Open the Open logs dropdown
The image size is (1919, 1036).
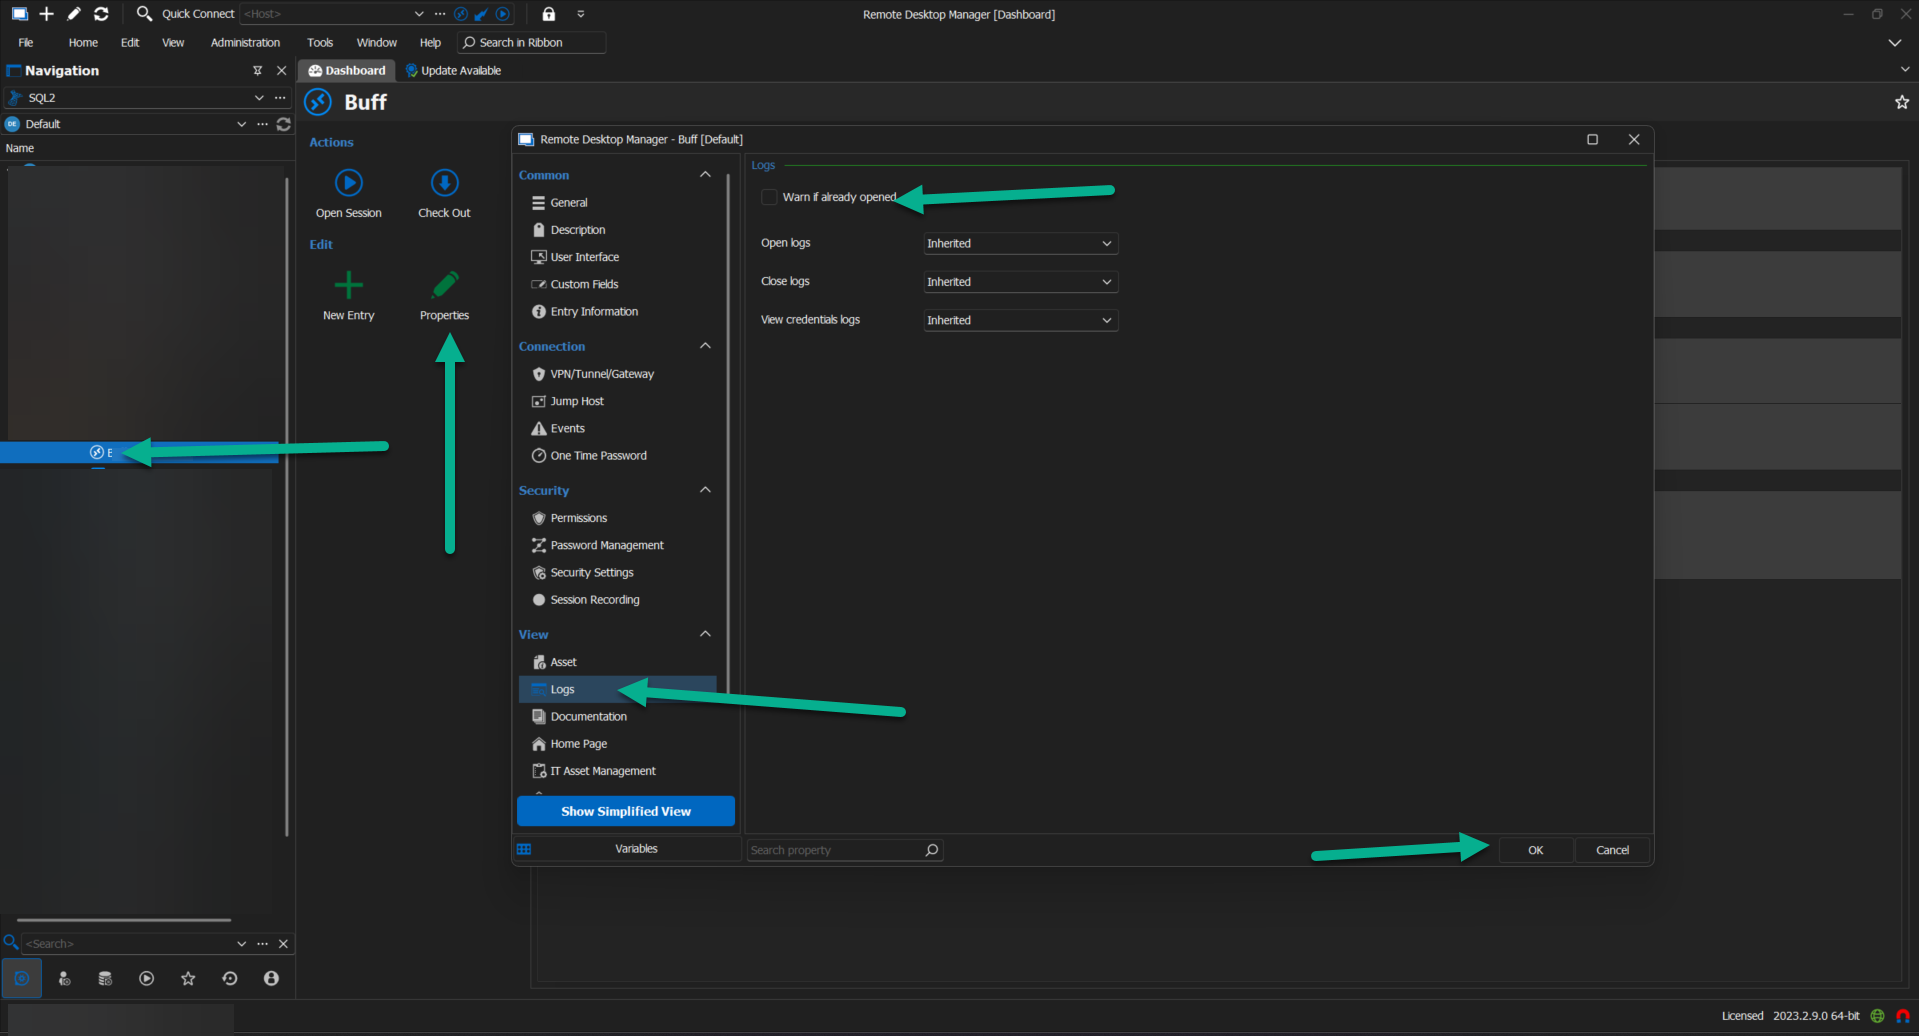click(x=1020, y=244)
